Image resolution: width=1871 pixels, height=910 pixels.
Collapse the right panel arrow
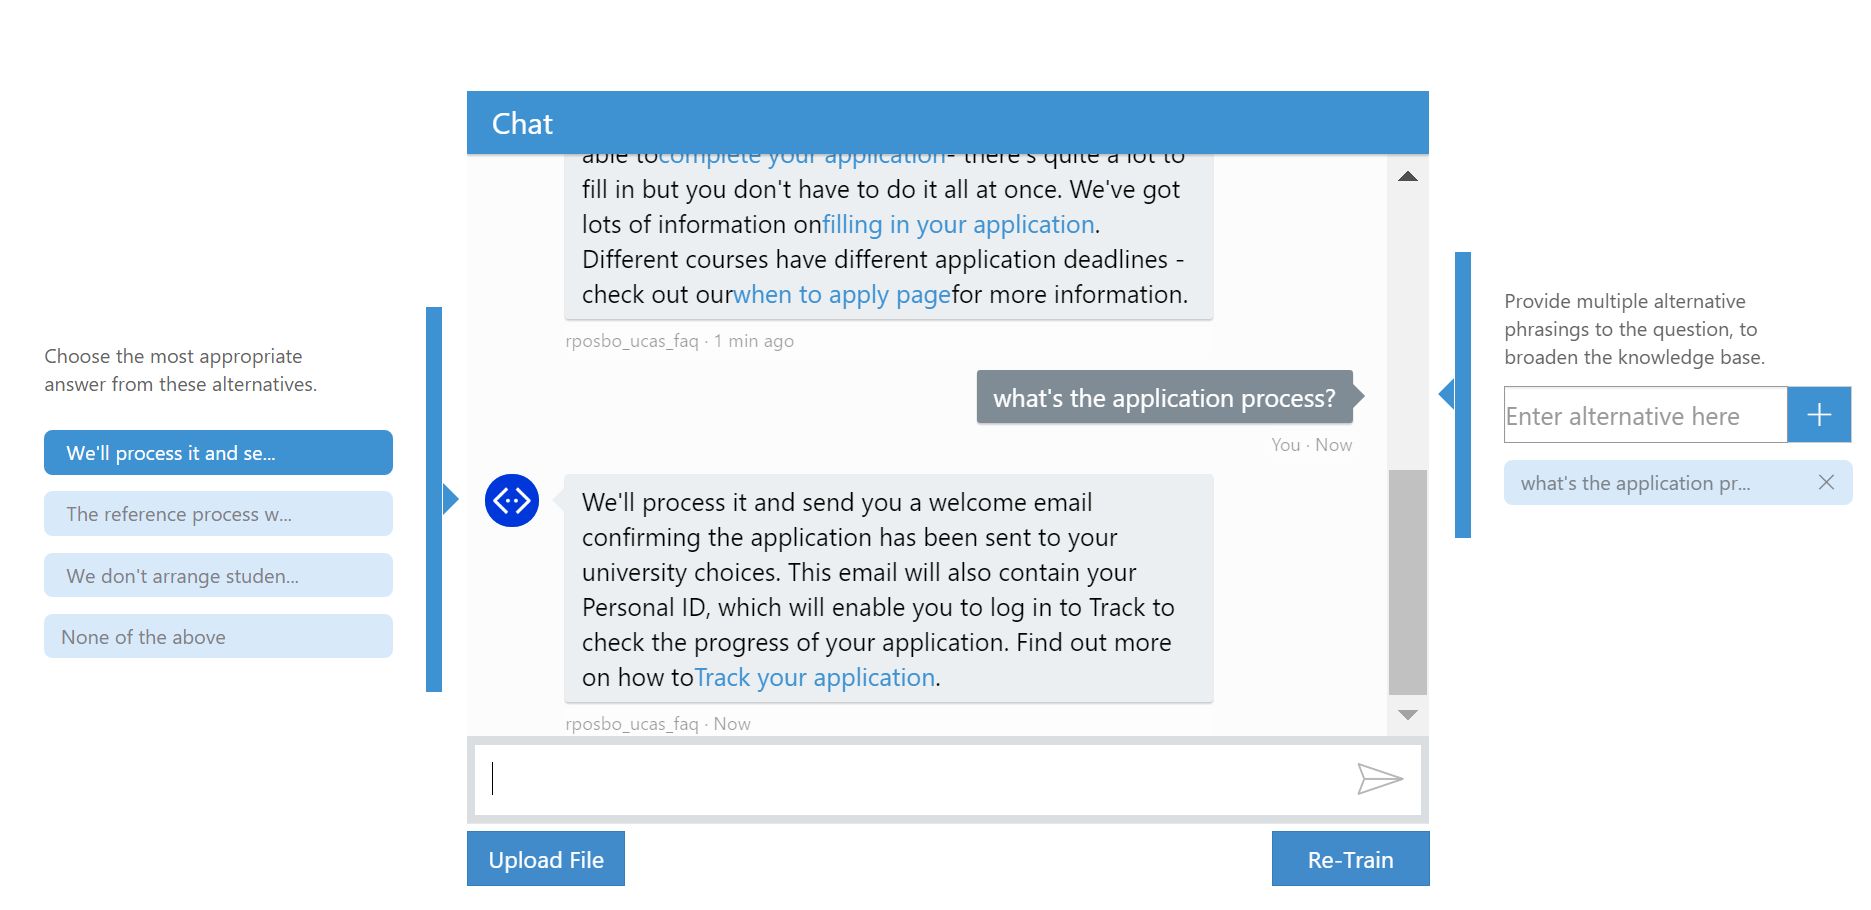pyautogui.click(x=1446, y=394)
